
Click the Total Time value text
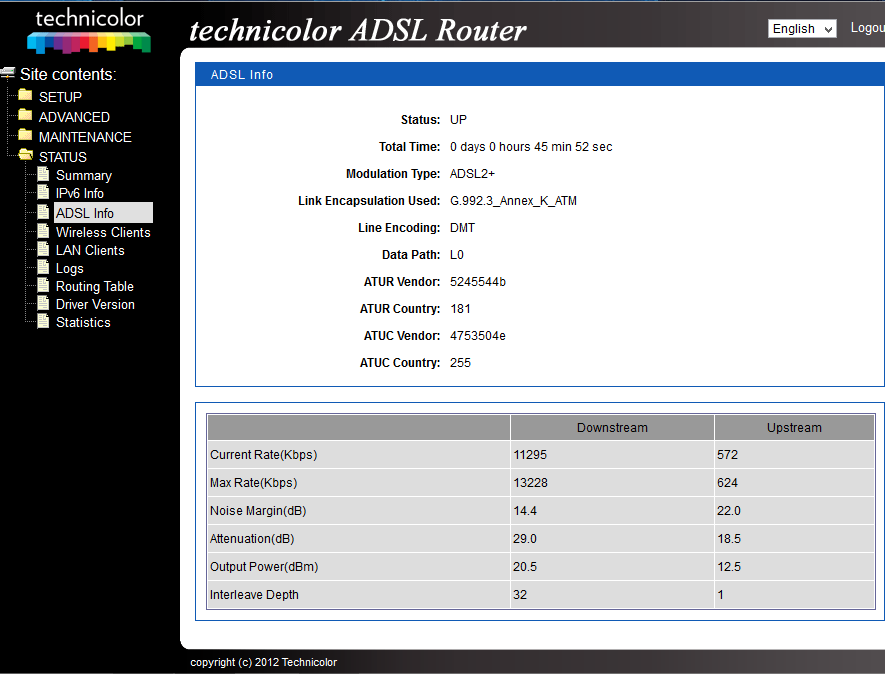pyautogui.click(x=531, y=147)
